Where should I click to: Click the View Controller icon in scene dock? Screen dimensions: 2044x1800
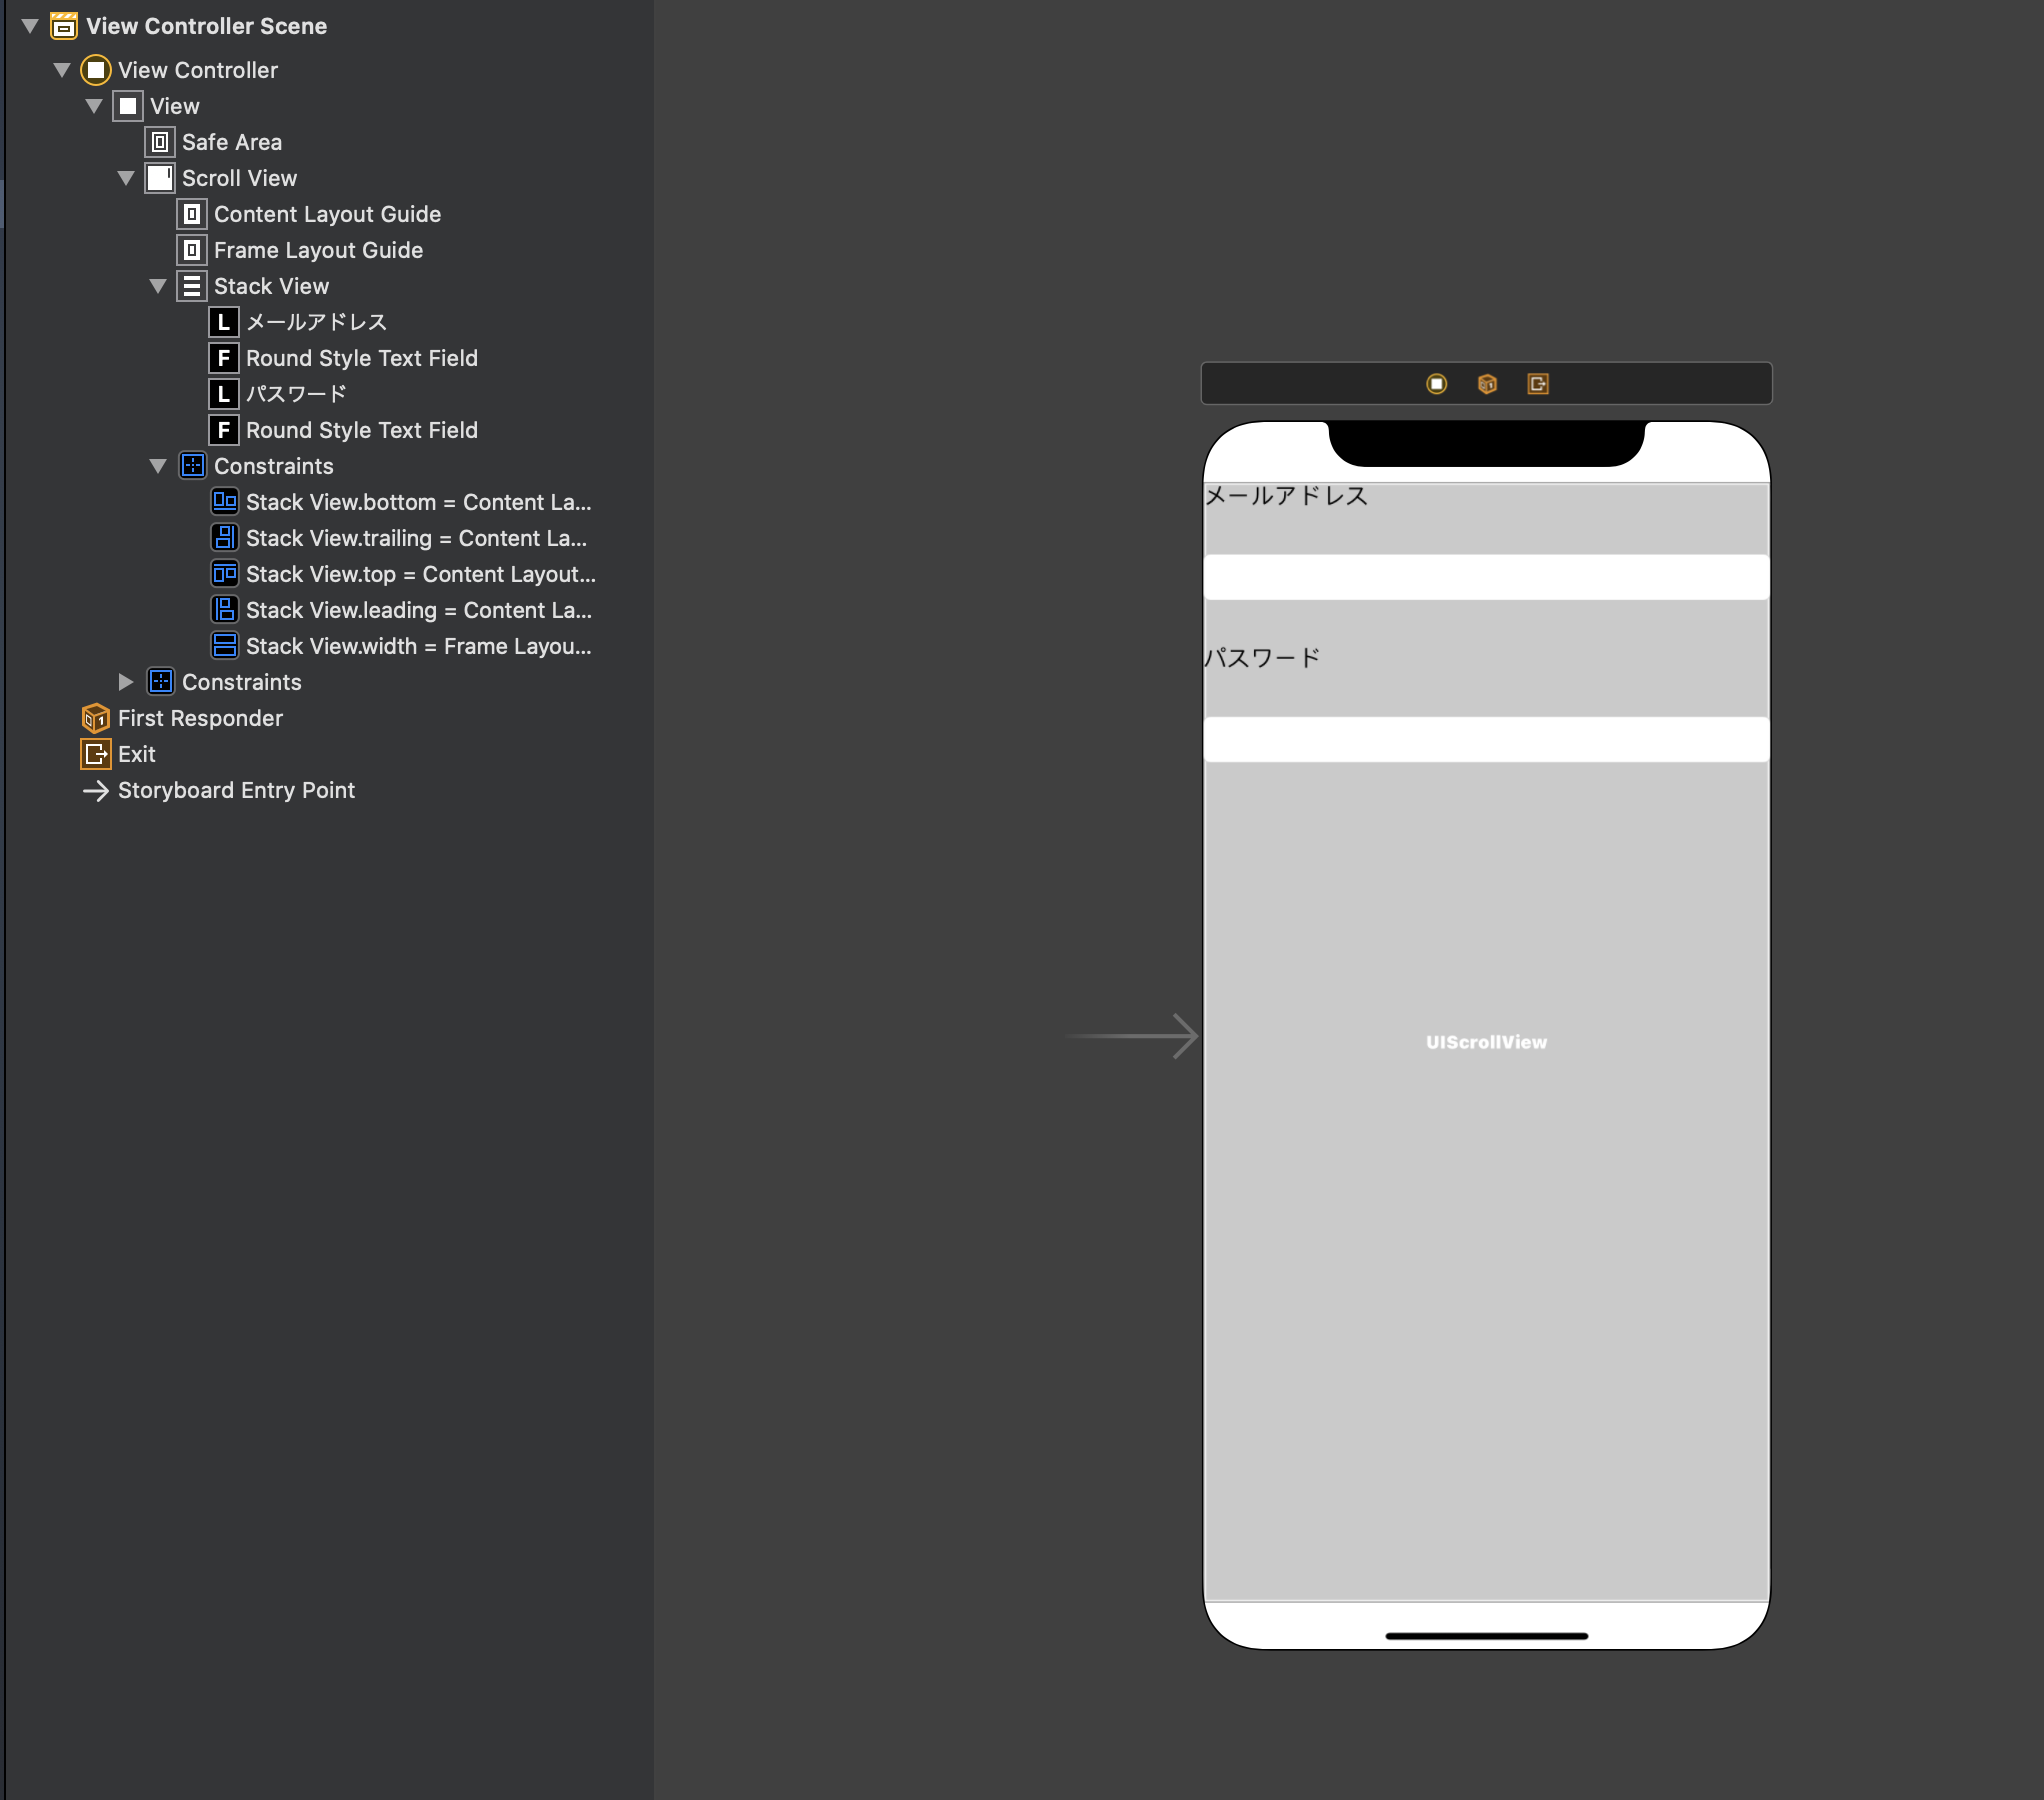1436,384
